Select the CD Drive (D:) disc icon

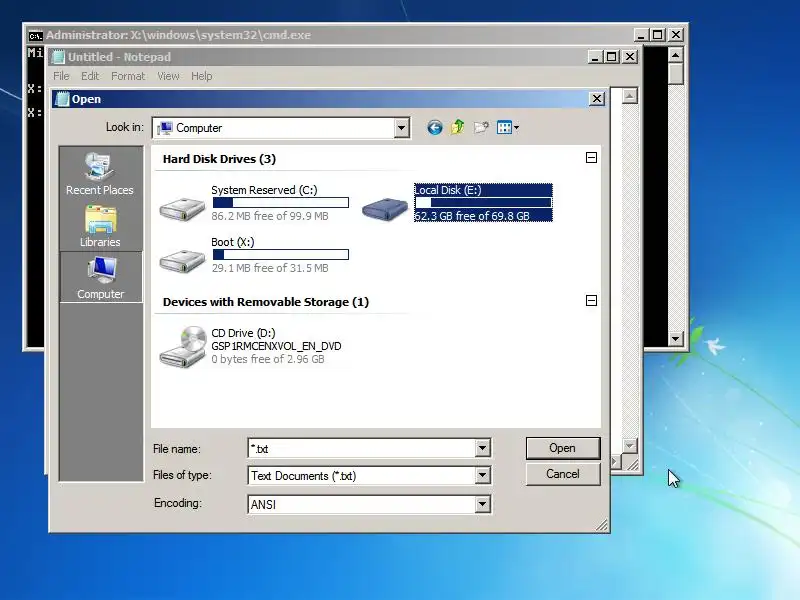tap(183, 347)
